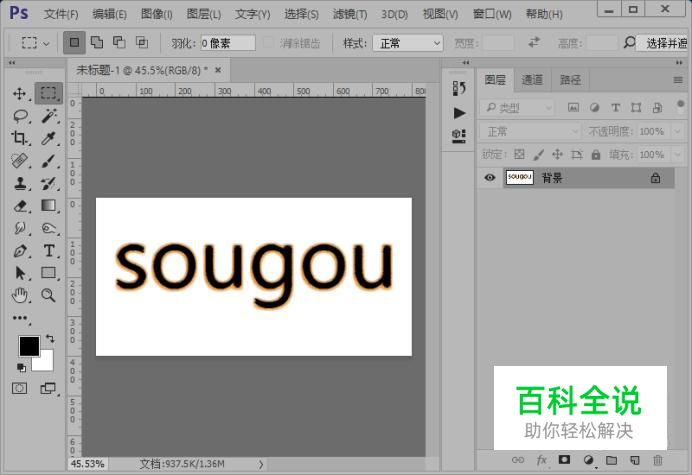The width and height of the screenshot is (692, 475).
Task: Open the Layers panel options menu
Action: point(678,80)
